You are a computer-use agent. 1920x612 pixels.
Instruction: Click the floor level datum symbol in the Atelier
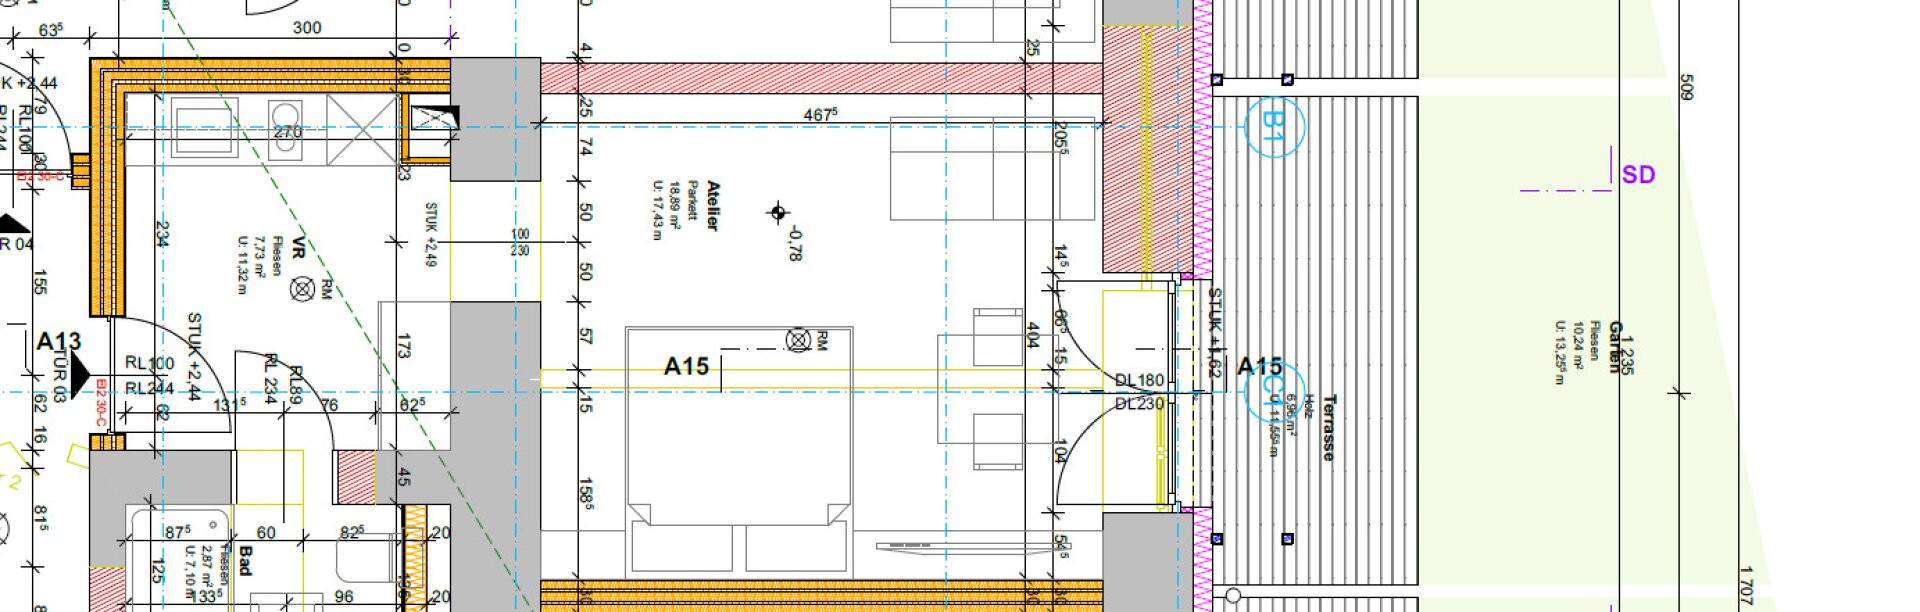[778, 212]
